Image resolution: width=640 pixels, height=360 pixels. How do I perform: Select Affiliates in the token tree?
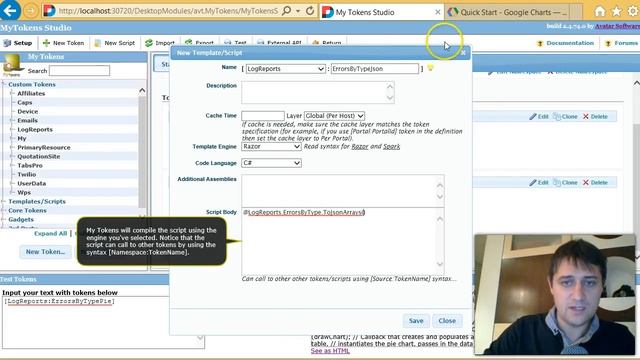pyautogui.click(x=31, y=93)
